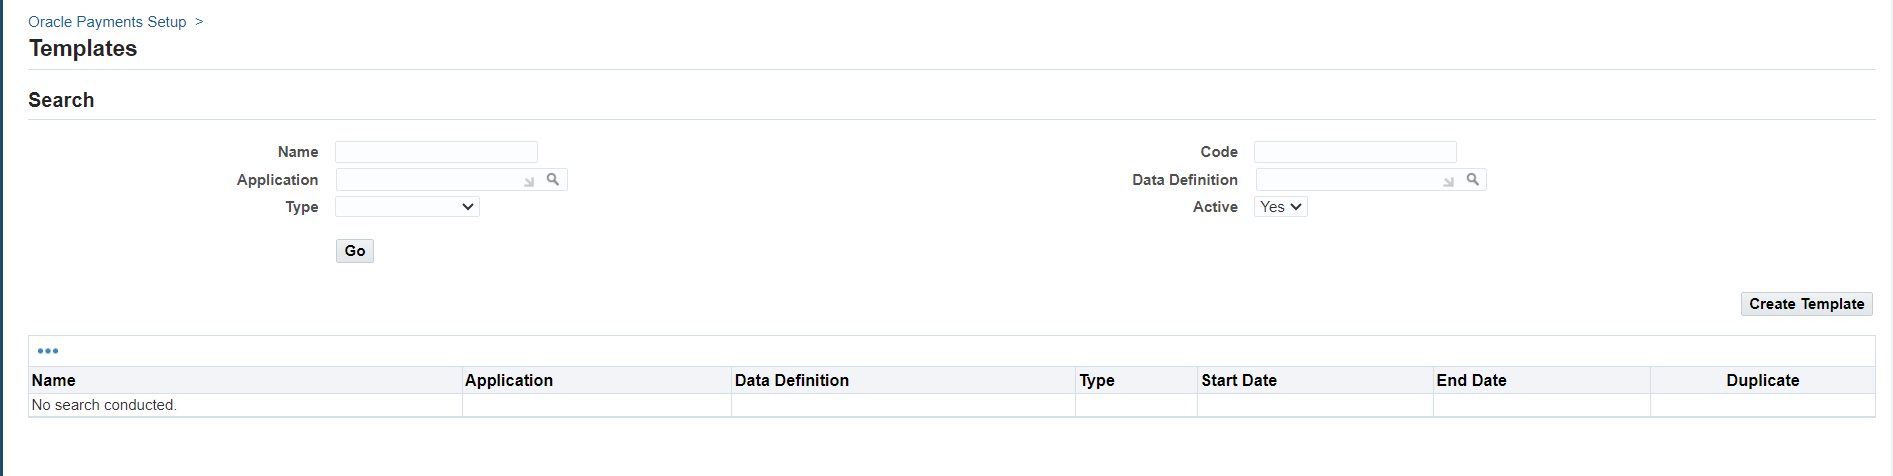Click into the Data Definition text field

[1348, 180]
